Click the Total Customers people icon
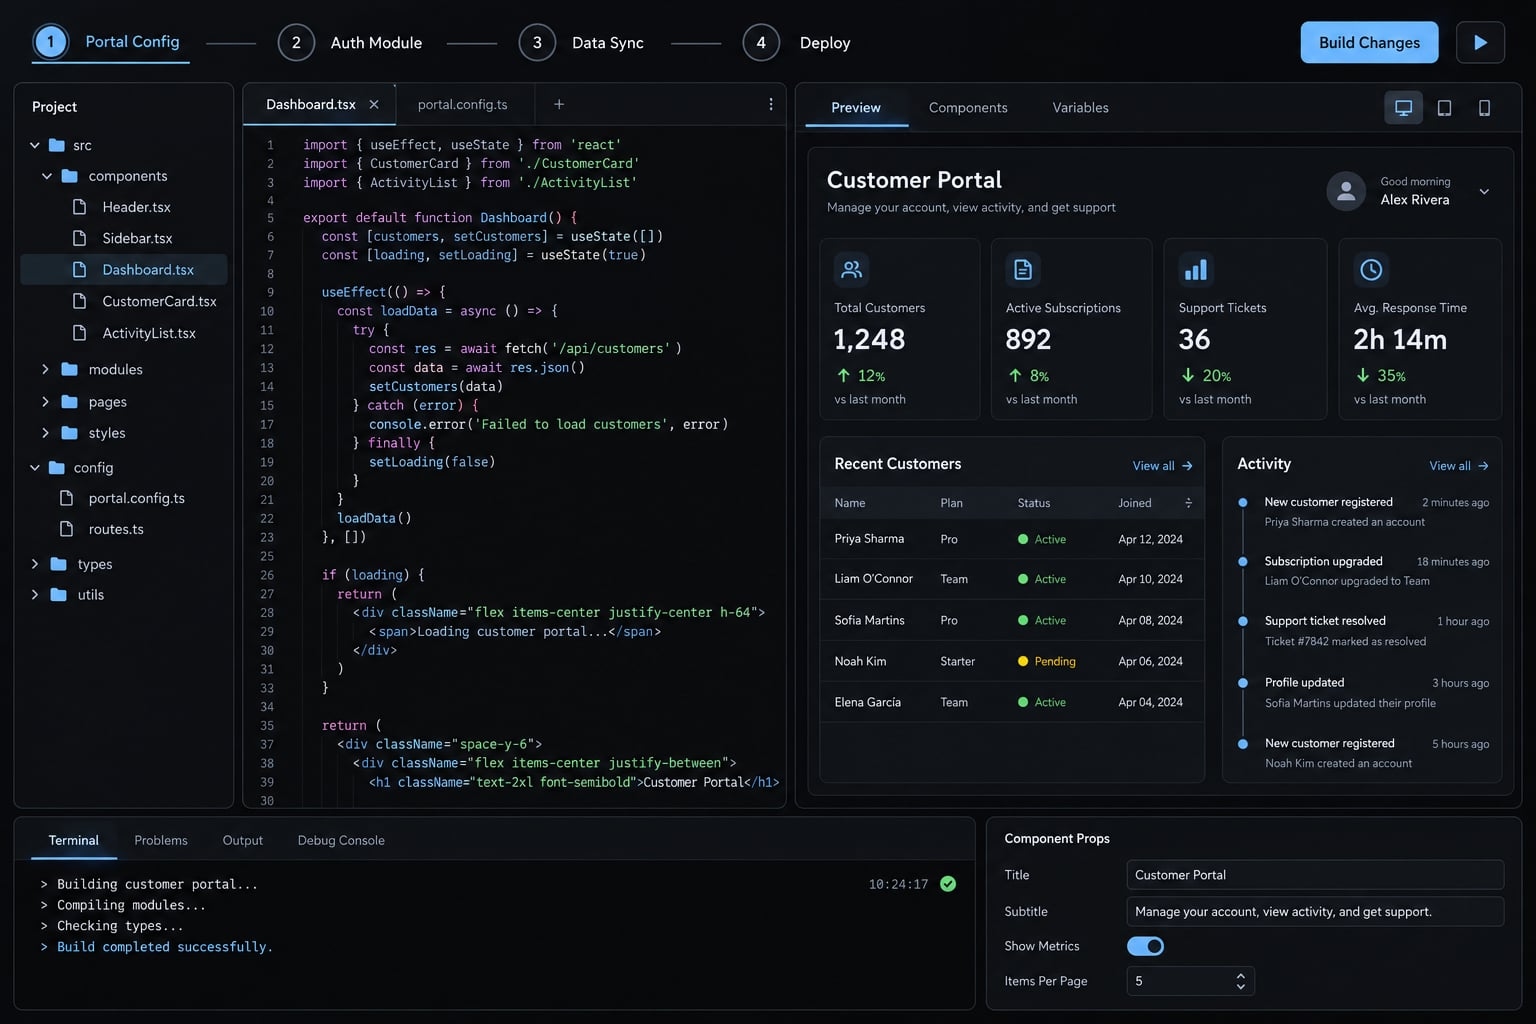The image size is (1536, 1024). click(851, 269)
